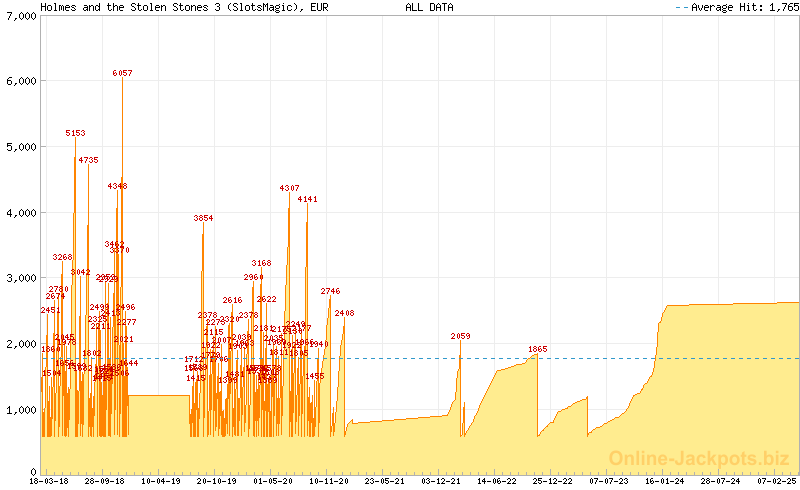Select the 2746 hit value label
800x490 pixels.
[330, 291]
